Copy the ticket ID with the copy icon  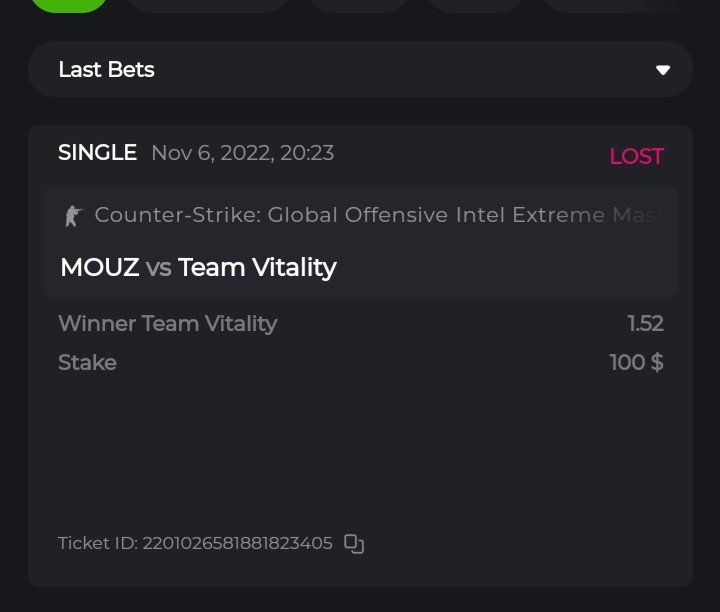[x=354, y=544]
